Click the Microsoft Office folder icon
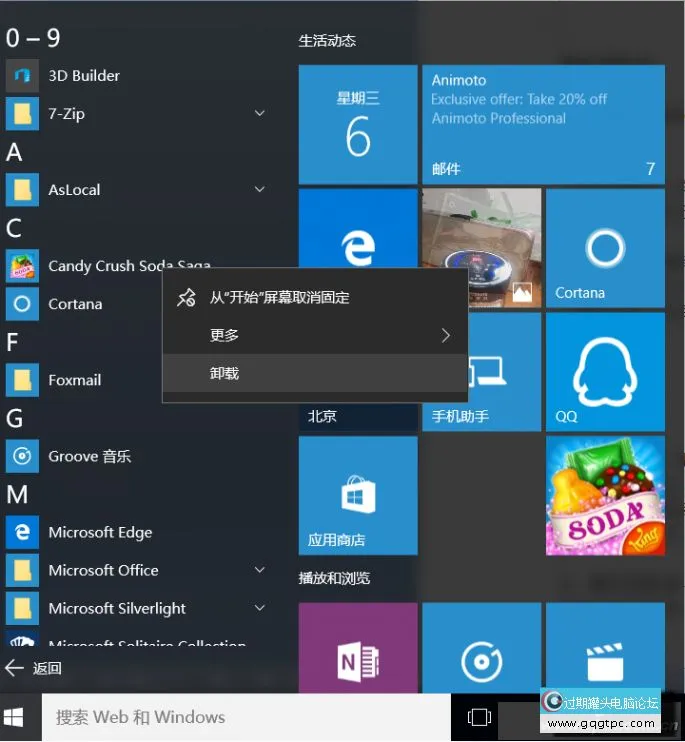 pos(22,570)
